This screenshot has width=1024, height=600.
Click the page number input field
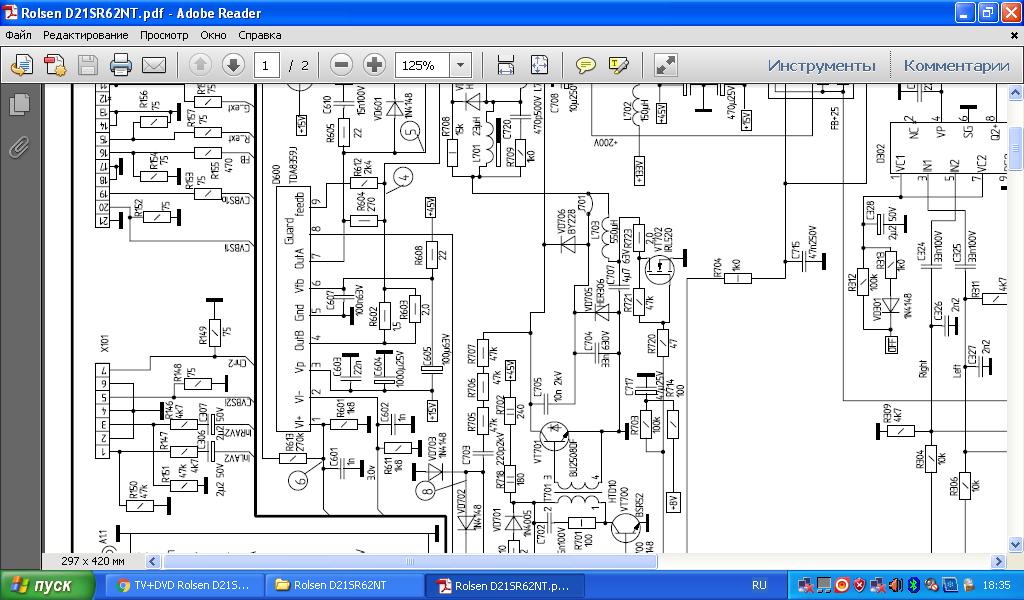click(266, 66)
